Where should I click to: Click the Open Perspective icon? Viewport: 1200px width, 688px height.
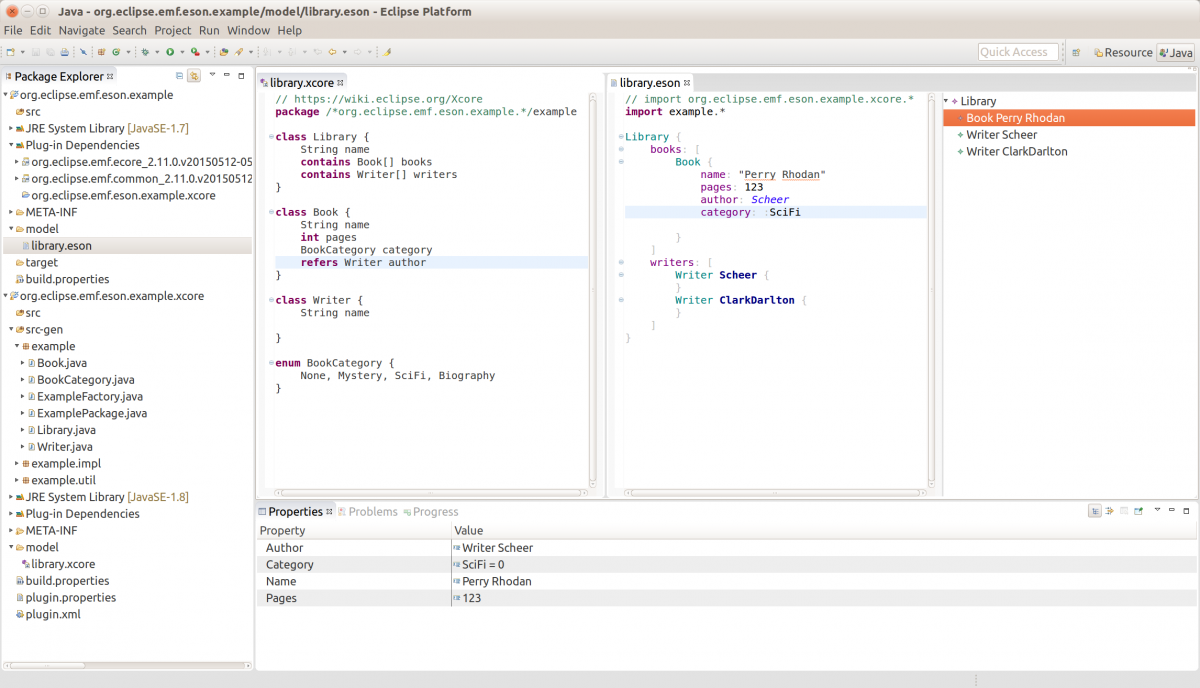click(x=1076, y=53)
